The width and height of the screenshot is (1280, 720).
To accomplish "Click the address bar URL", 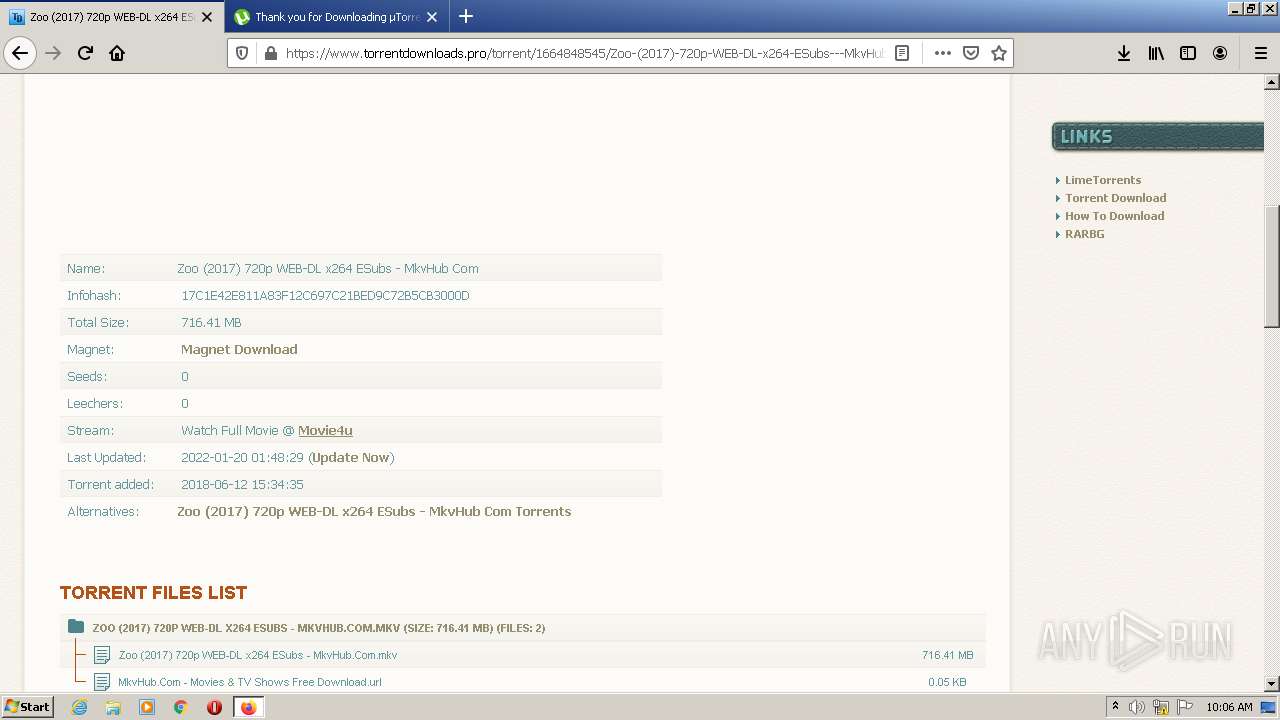I will pyautogui.click(x=584, y=53).
